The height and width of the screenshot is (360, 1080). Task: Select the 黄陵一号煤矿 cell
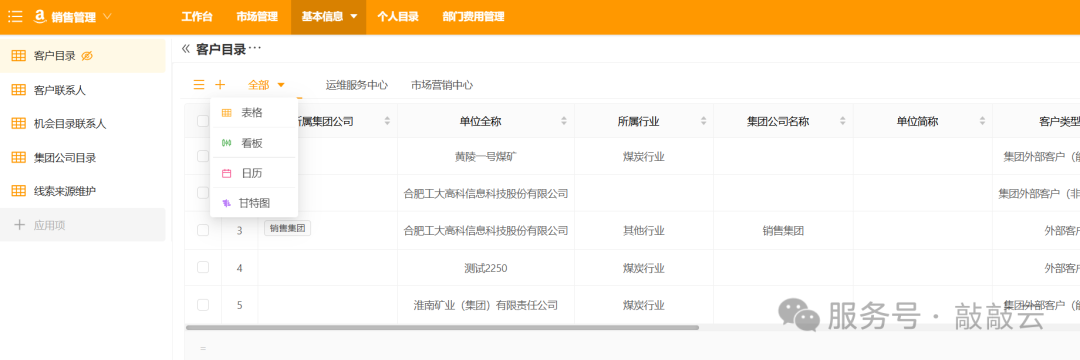click(486, 156)
